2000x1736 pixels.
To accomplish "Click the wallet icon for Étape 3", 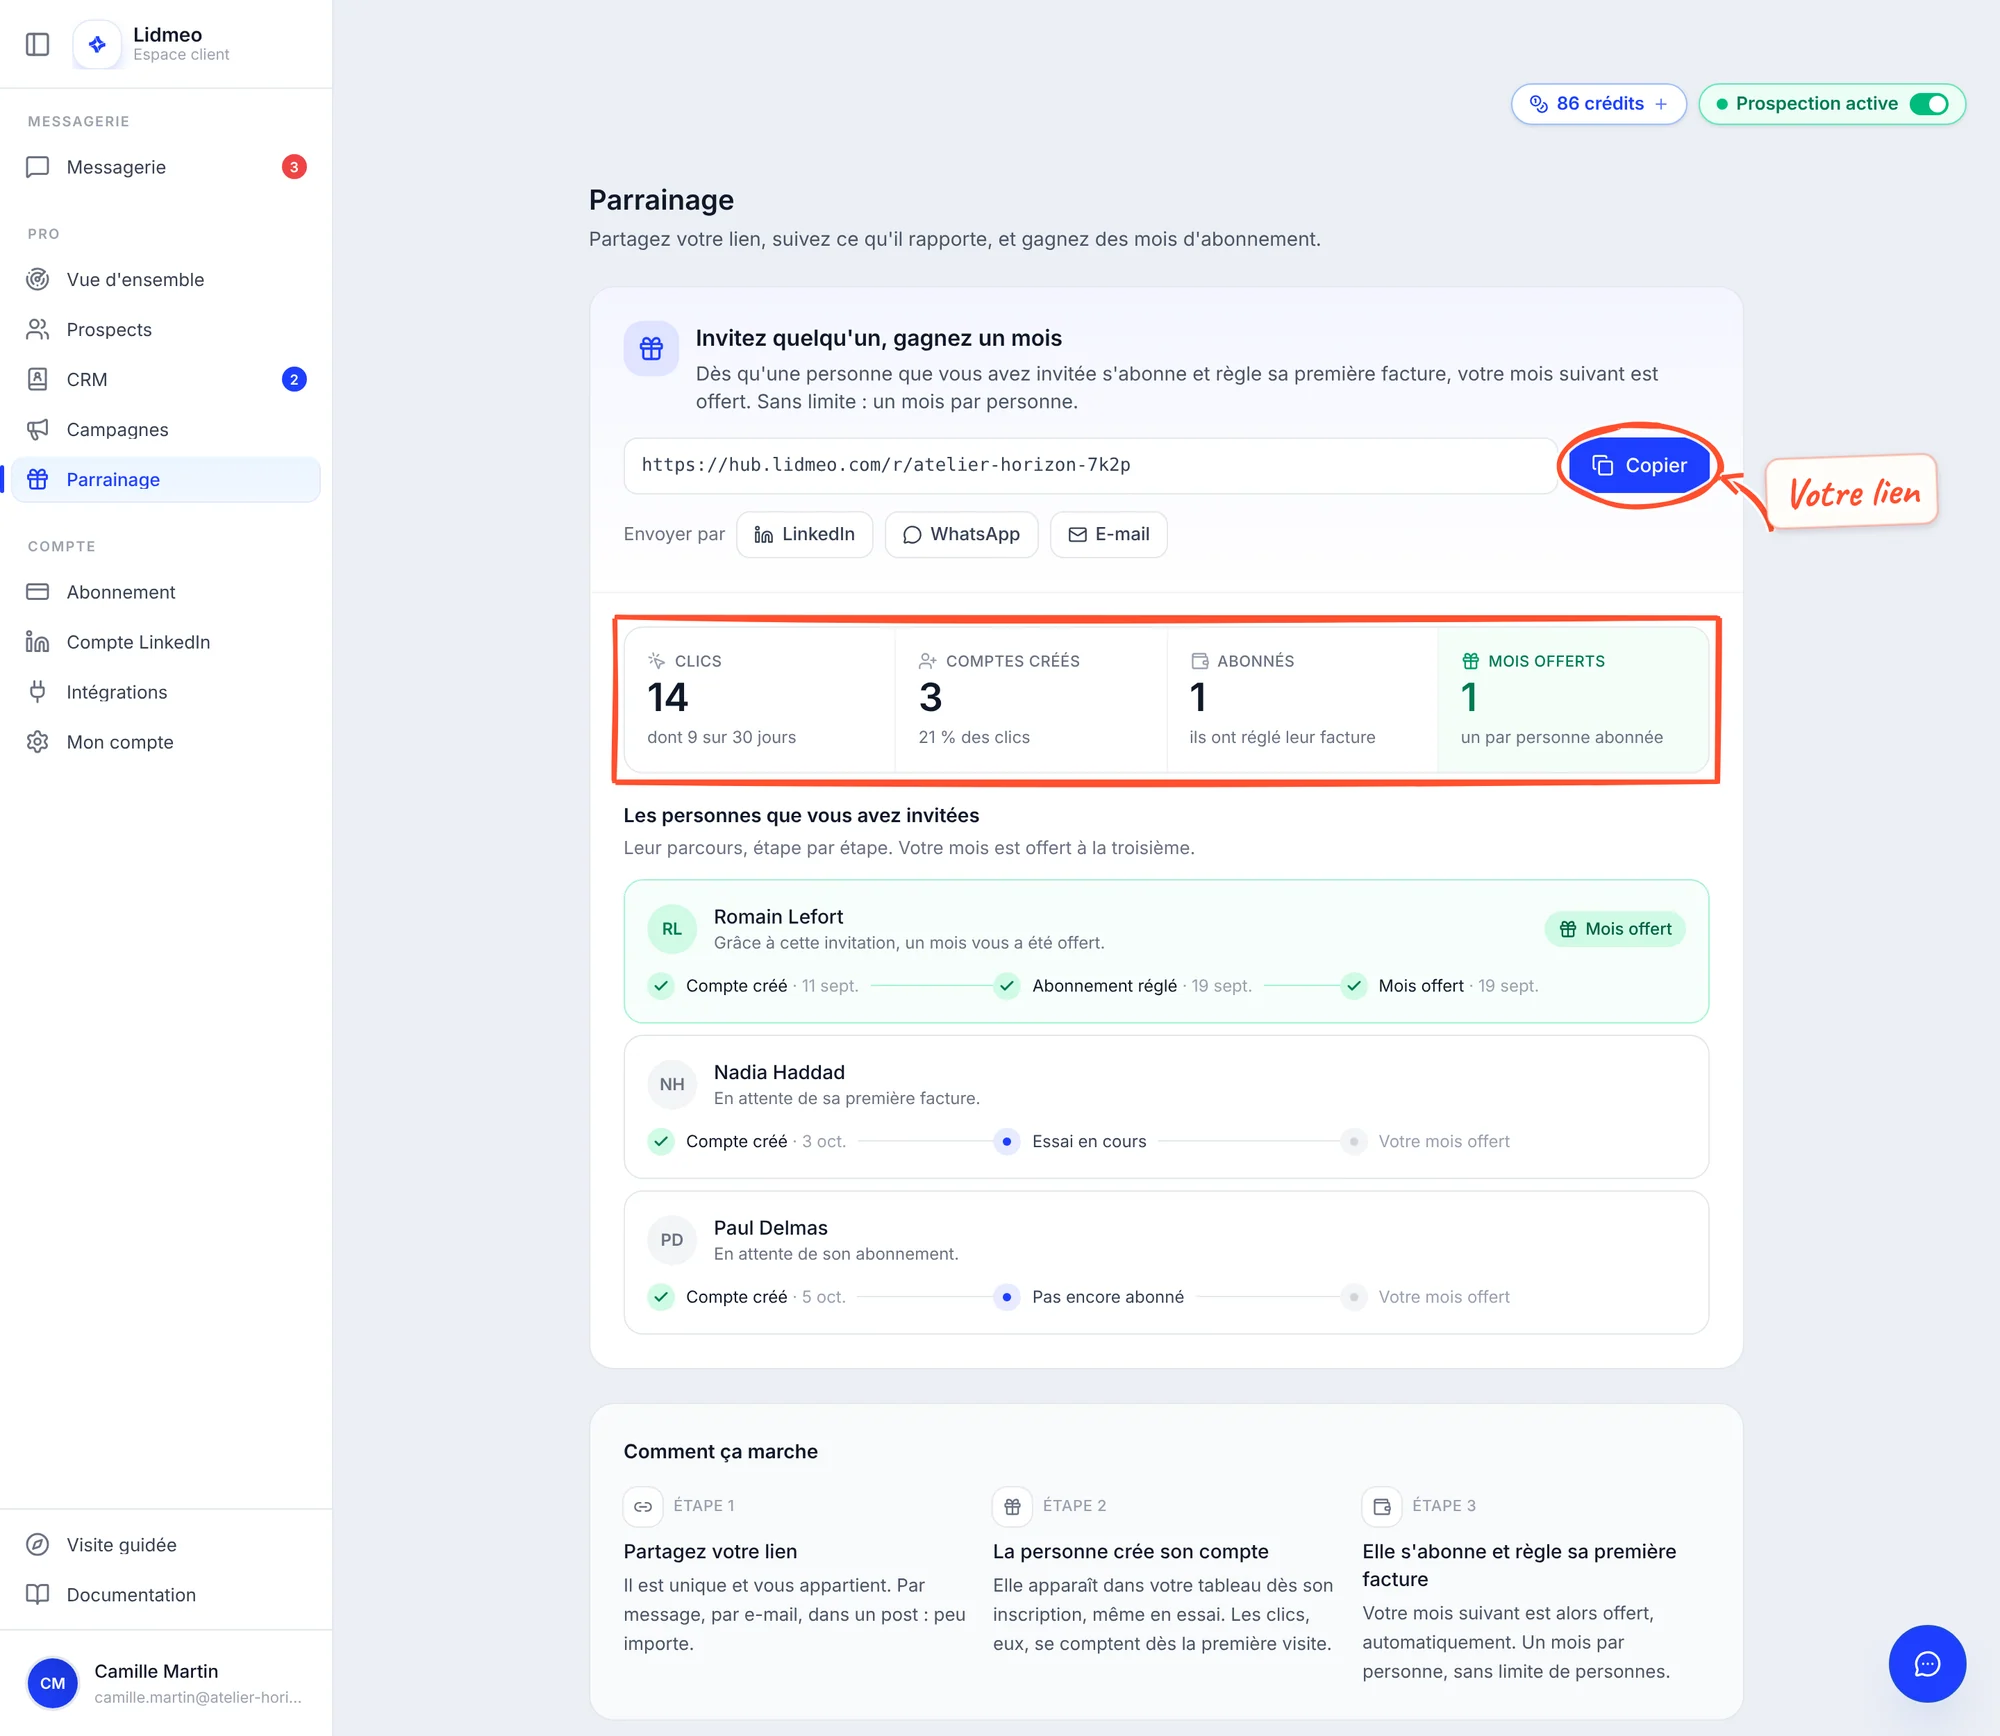I will [x=1382, y=1506].
